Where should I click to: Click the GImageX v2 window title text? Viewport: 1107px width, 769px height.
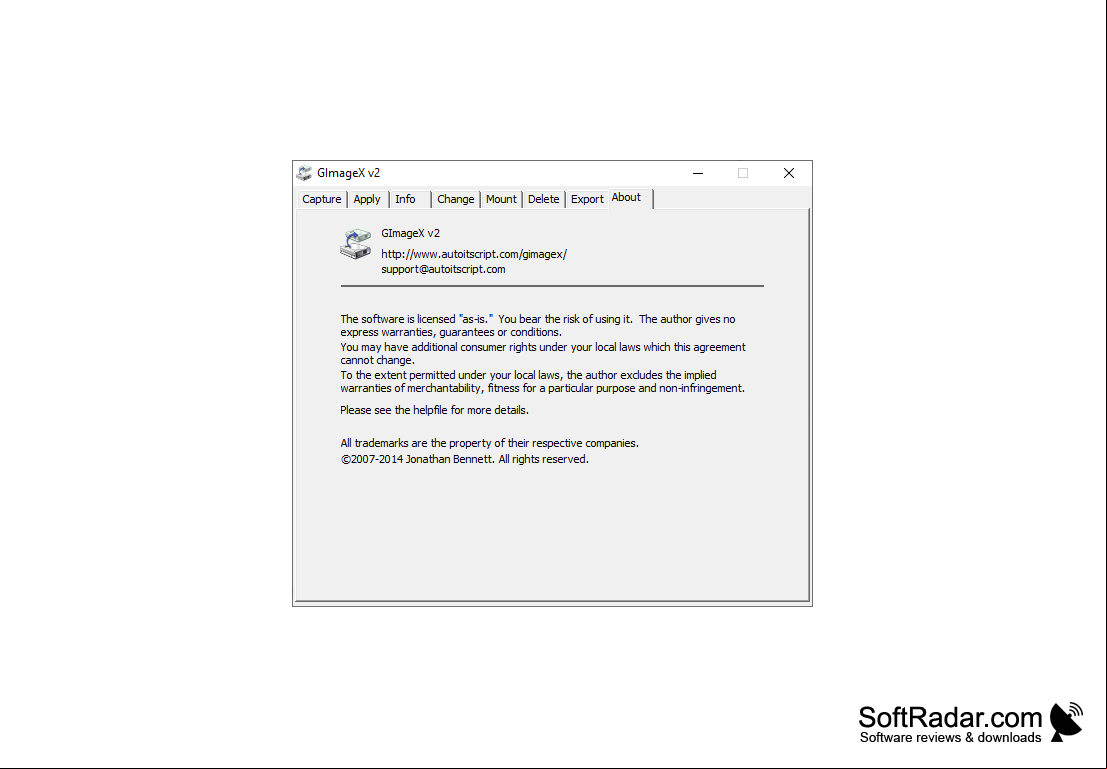point(348,173)
